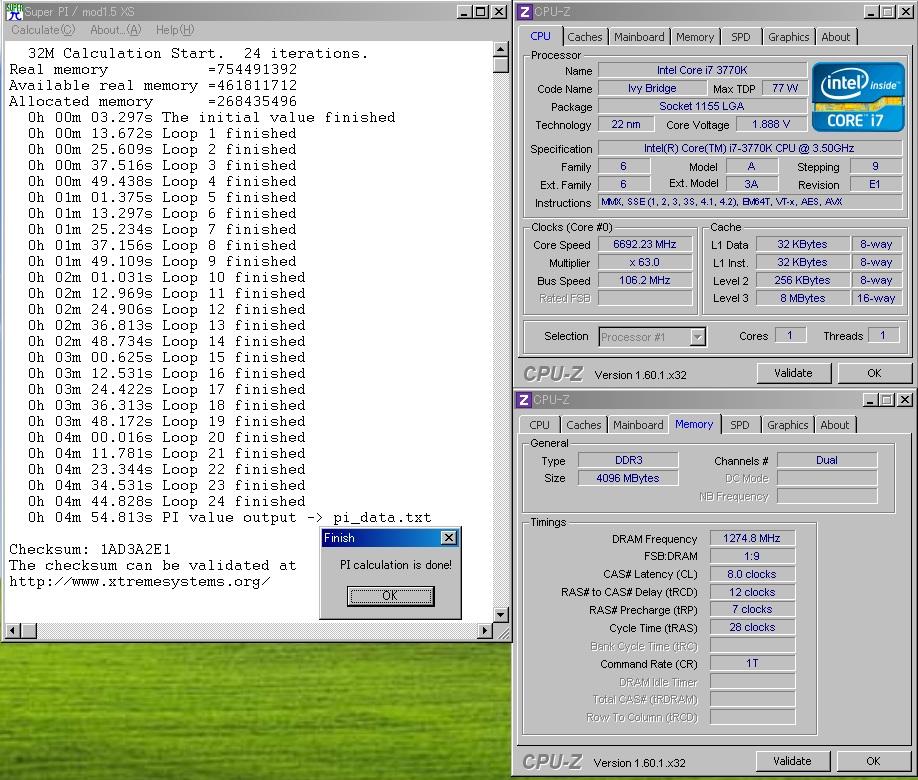Select the SPD tab in upper CPU-Z
The image size is (918, 780).
pos(741,37)
